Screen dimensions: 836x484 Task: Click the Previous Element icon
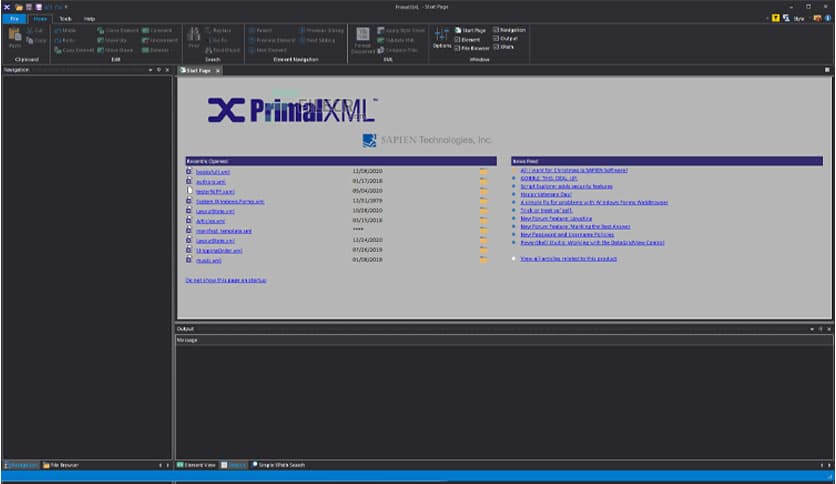click(x=252, y=41)
